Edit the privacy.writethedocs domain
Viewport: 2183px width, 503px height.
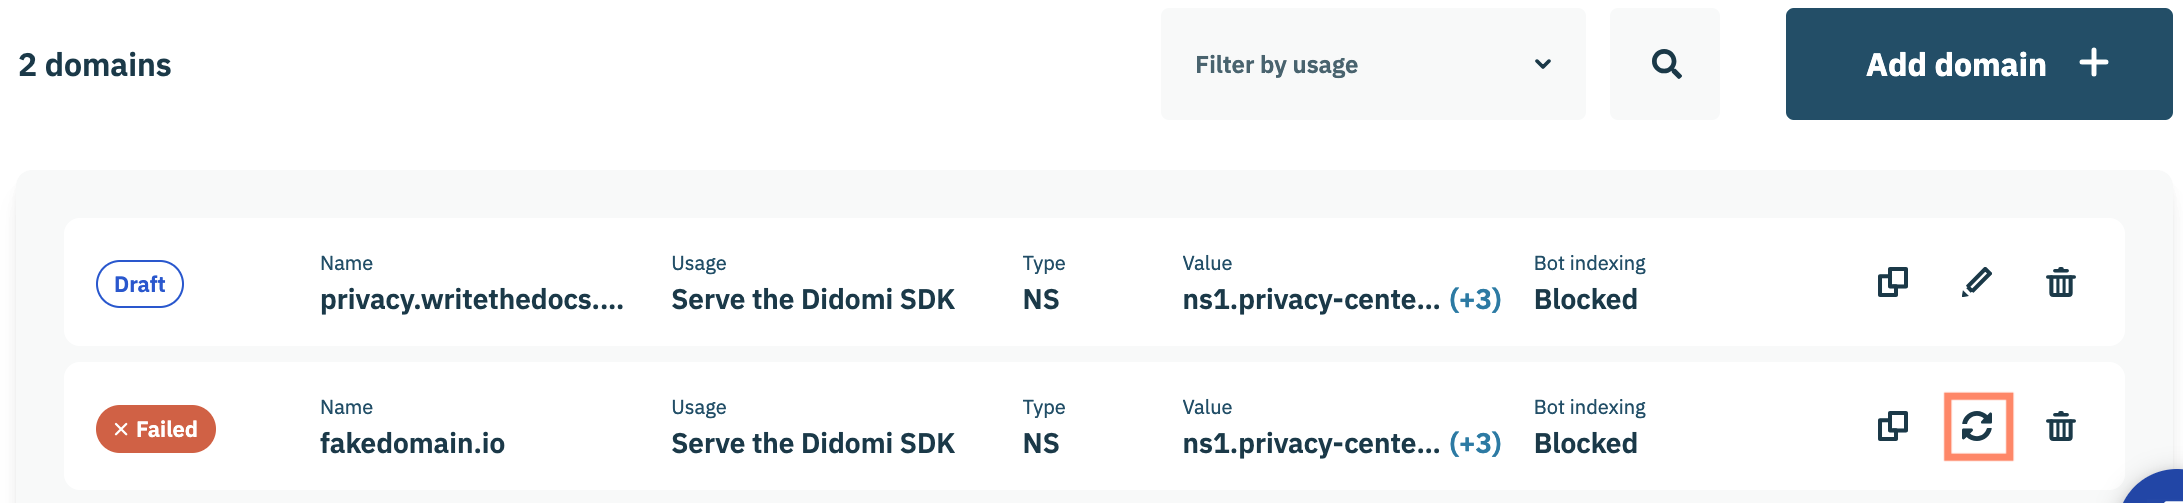(1977, 283)
